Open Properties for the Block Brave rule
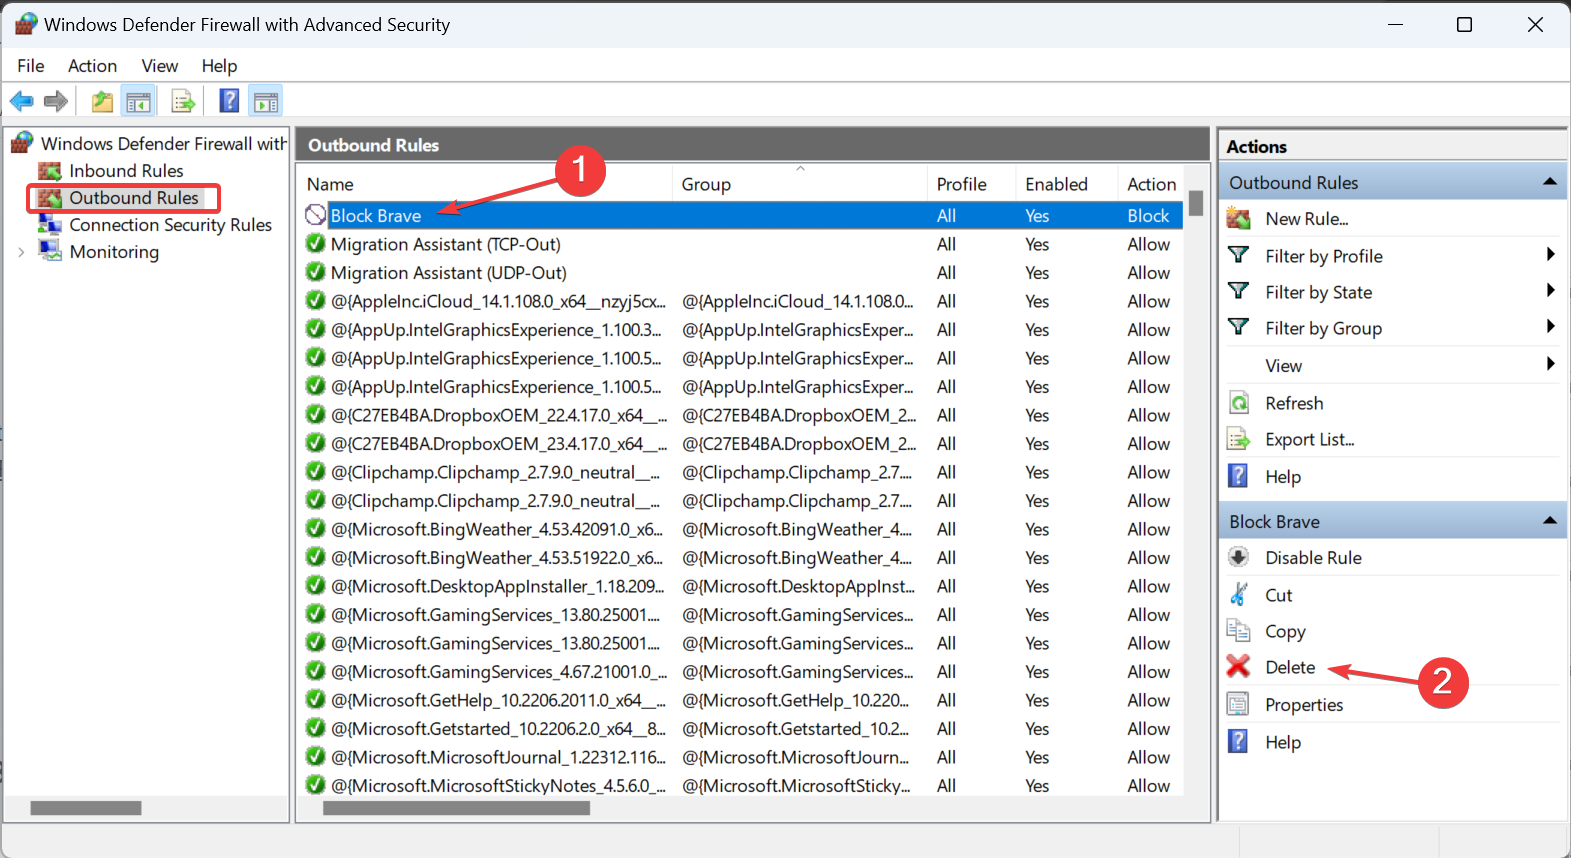 click(1304, 705)
